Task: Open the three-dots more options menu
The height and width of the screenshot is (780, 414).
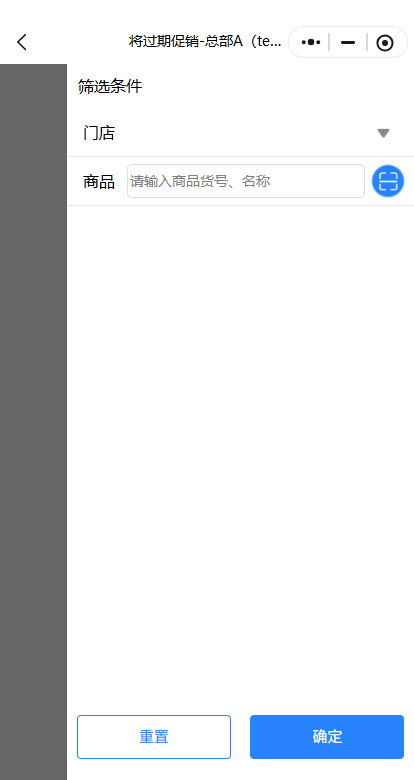Action: [310, 42]
